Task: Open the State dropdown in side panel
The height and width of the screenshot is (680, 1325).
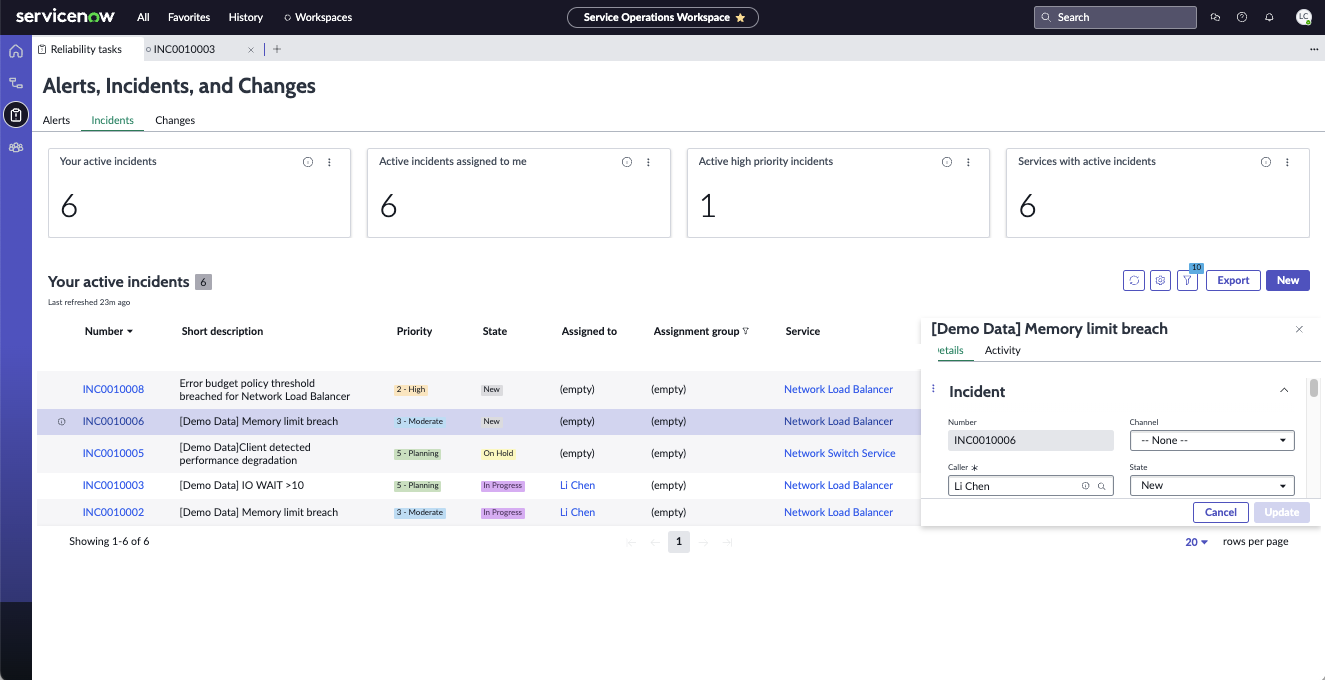Action: (x=1212, y=485)
